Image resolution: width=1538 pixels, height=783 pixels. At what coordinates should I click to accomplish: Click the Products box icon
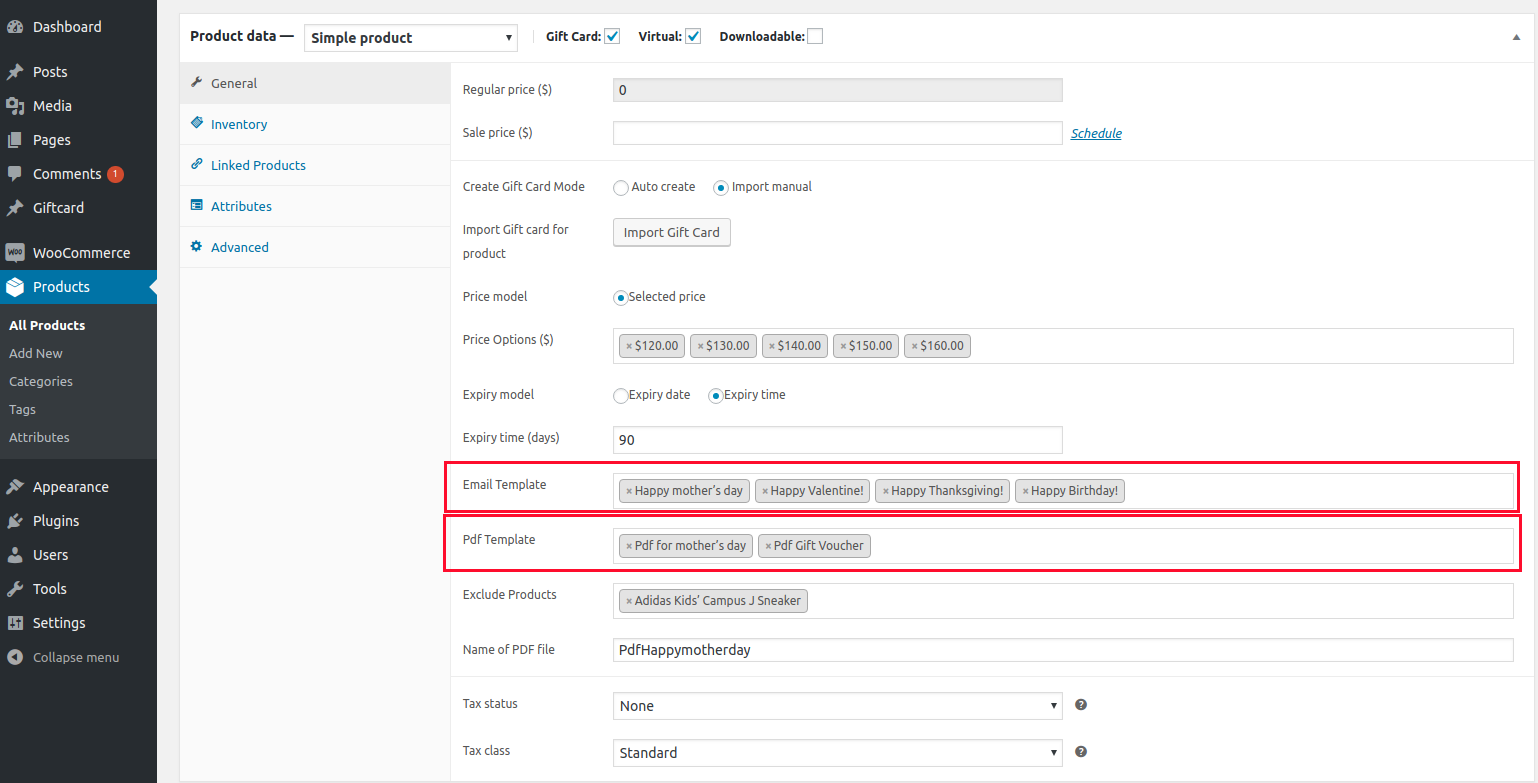point(15,287)
